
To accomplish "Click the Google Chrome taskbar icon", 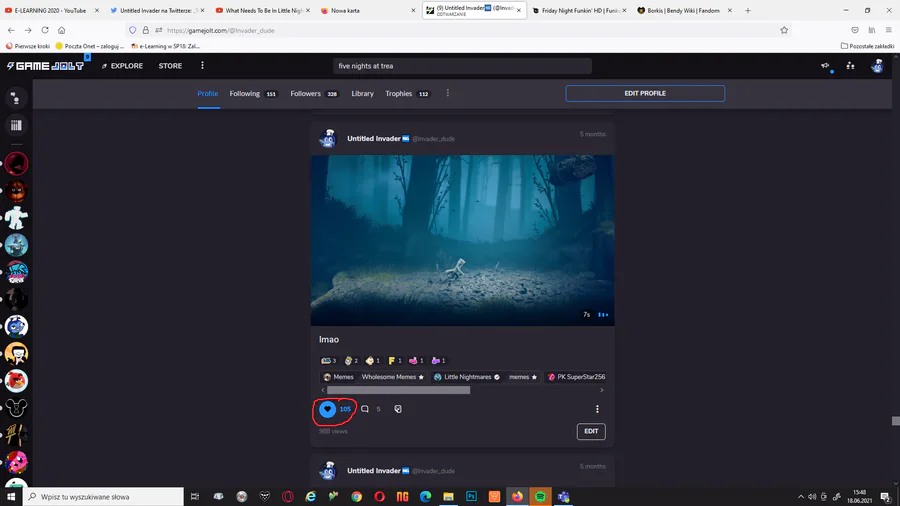I will point(356,496).
